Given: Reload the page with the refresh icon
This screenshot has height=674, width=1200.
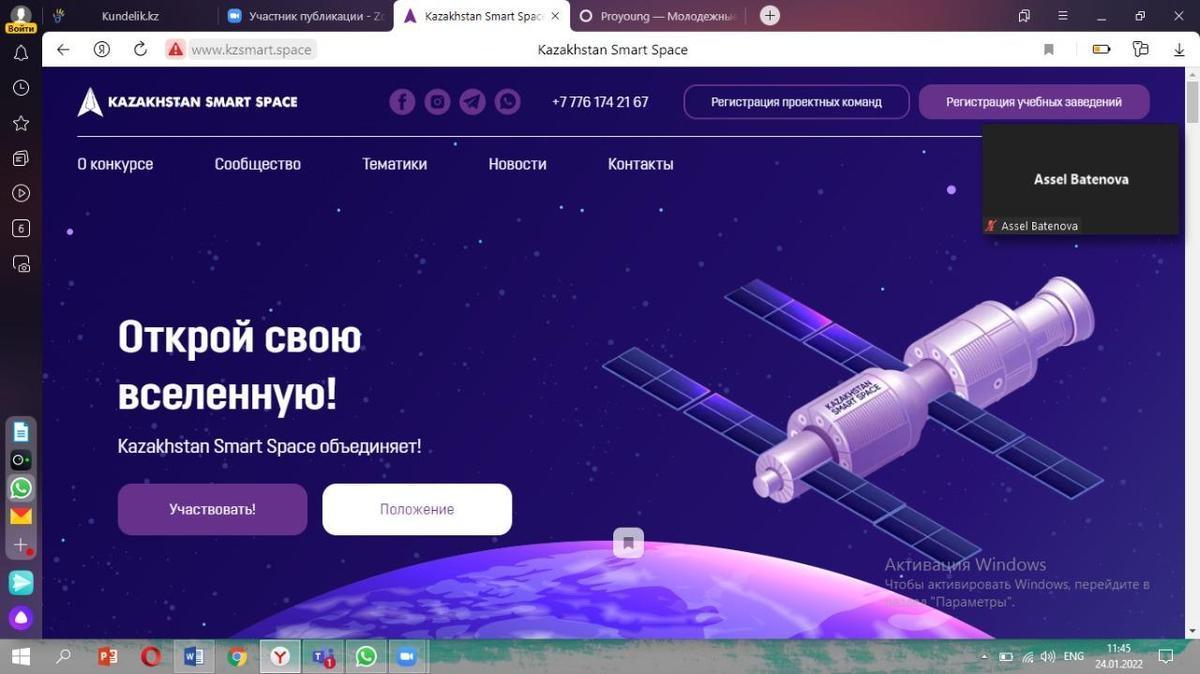Looking at the screenshot, I should [x=140, y=49].
